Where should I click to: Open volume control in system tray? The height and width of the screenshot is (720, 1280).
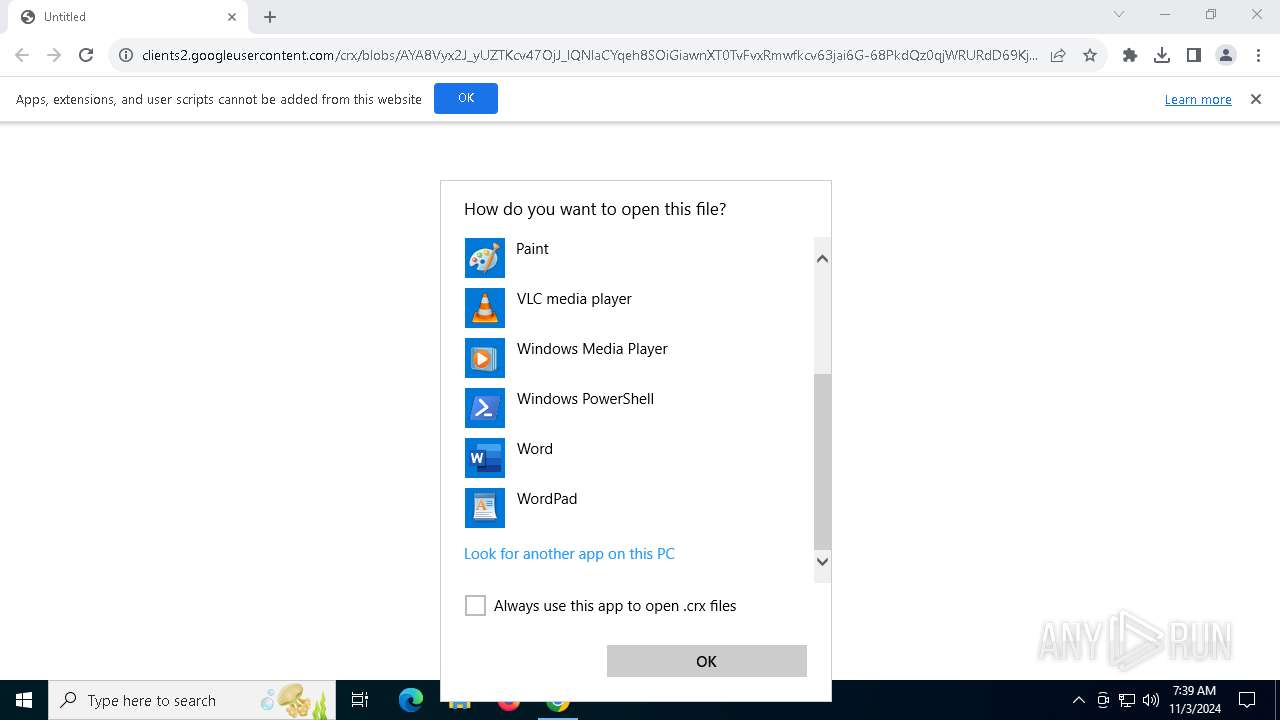(1151, 700)
